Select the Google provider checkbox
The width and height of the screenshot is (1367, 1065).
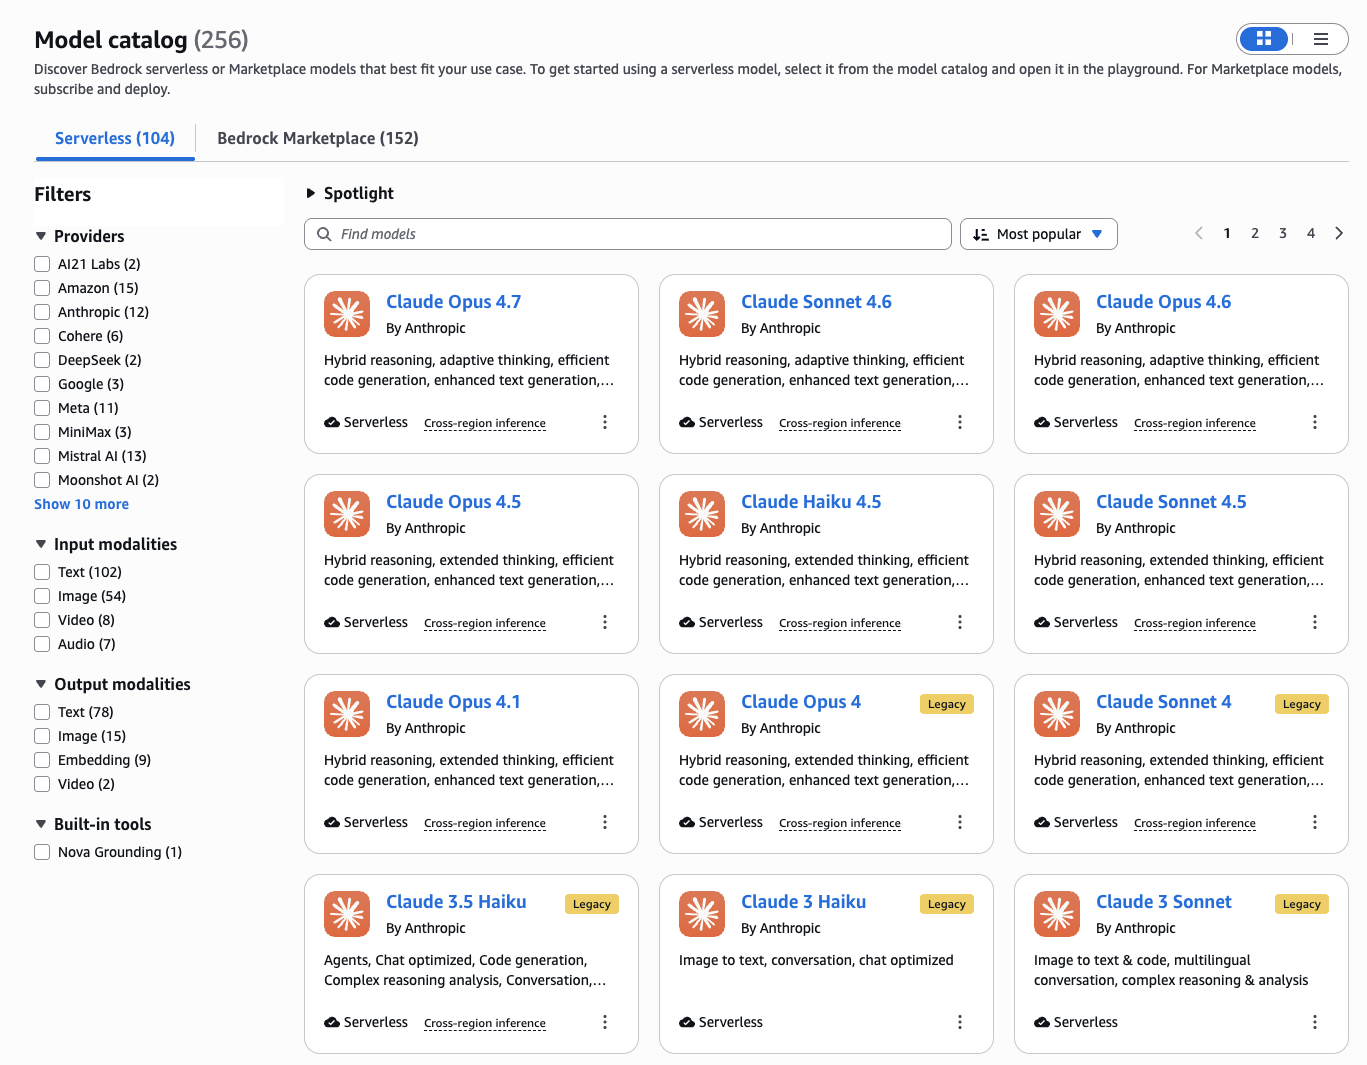[x=42, y=384]
